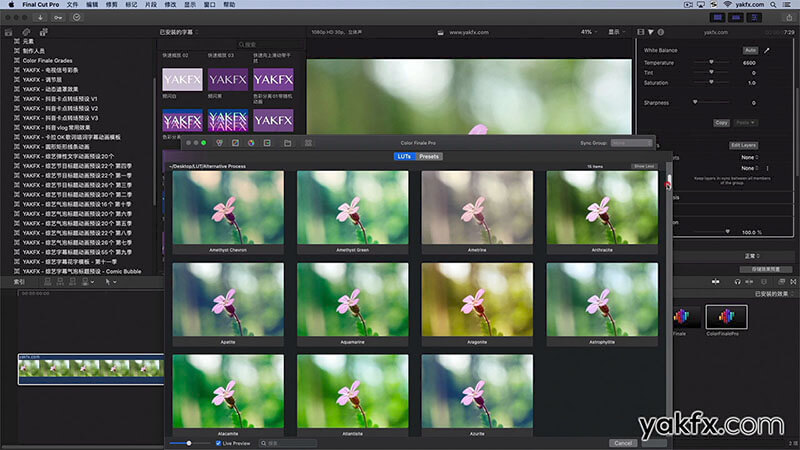Open the Final Cut Pro menu
The width and height of the screenshot is (800, 450).
pos(41,5)
